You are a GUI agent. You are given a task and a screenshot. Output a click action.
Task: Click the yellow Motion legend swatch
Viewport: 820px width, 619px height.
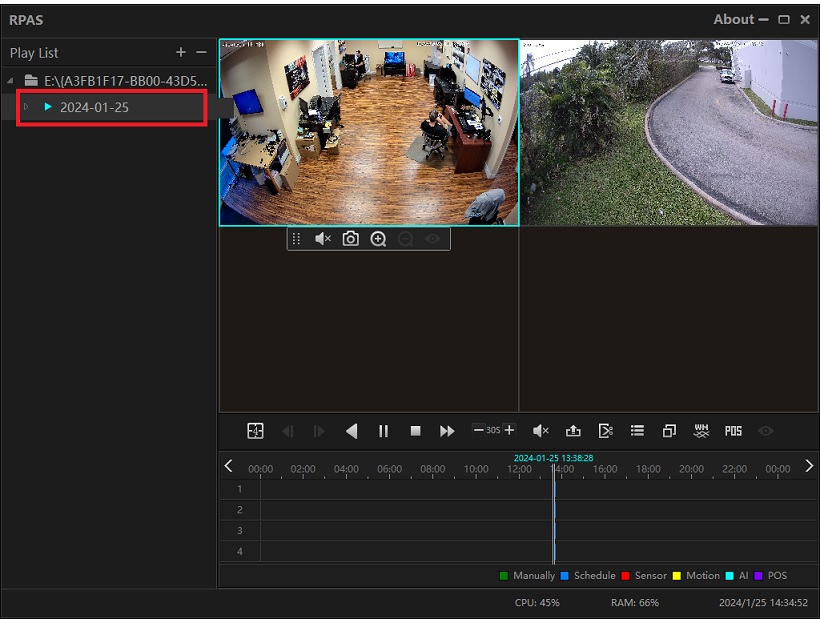pos(677,576)
